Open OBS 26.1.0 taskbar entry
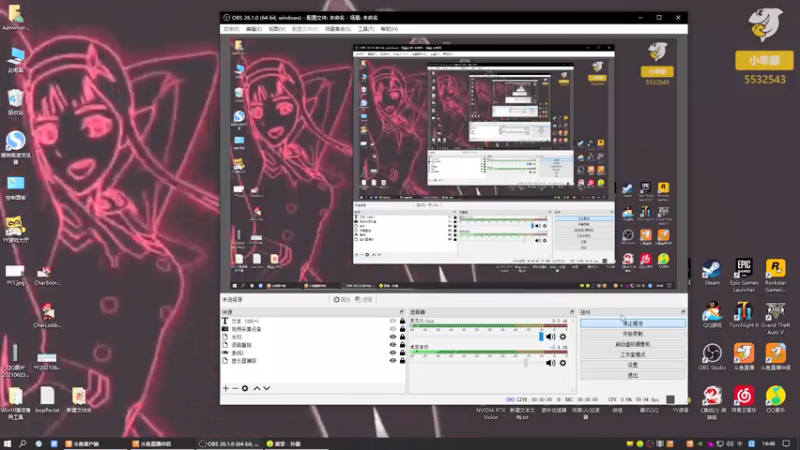Screen dimensions: 800x450 click(229, 443)
